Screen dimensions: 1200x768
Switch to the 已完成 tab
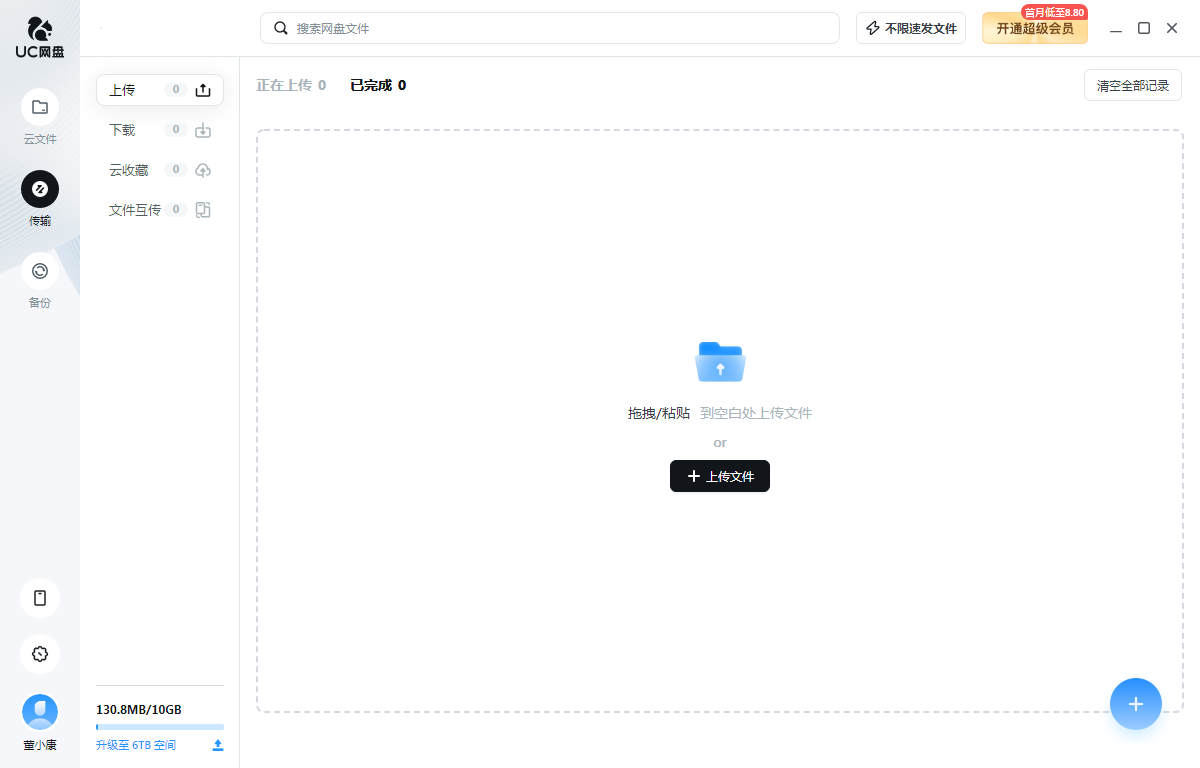[378, 85]
